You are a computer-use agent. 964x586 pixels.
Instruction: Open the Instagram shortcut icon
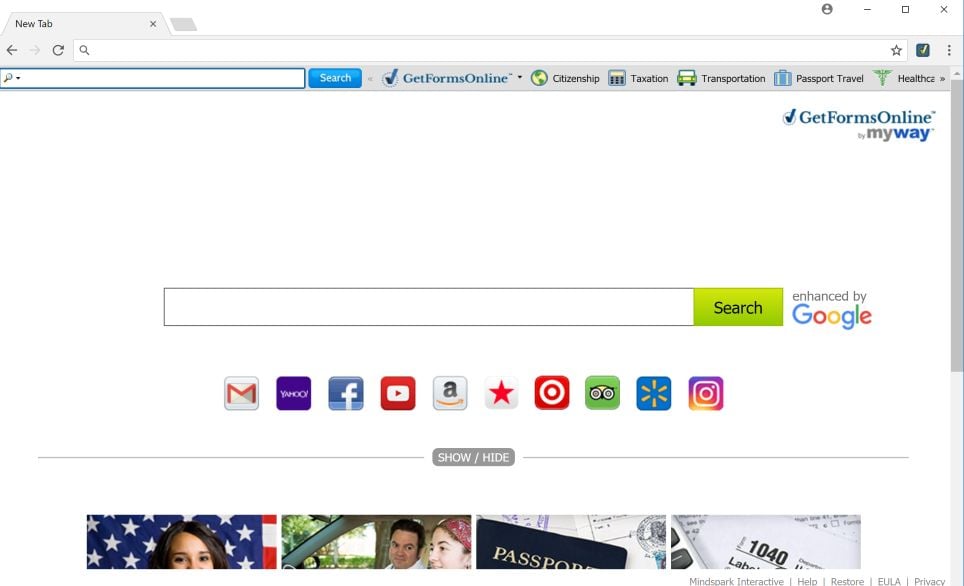pyautogui.click(x=706, y=394)
